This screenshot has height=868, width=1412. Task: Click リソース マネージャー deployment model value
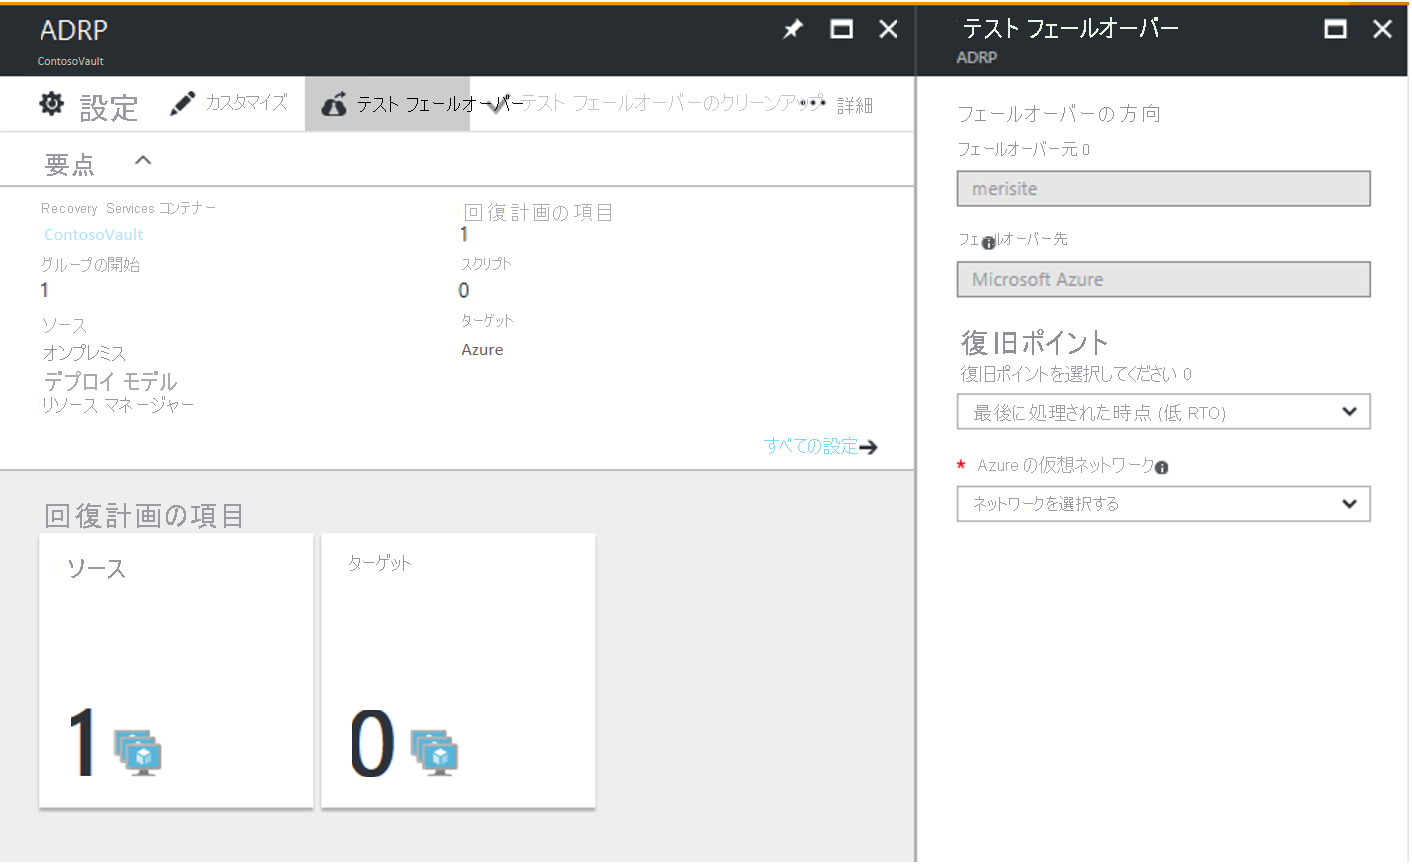pos(118,405)
